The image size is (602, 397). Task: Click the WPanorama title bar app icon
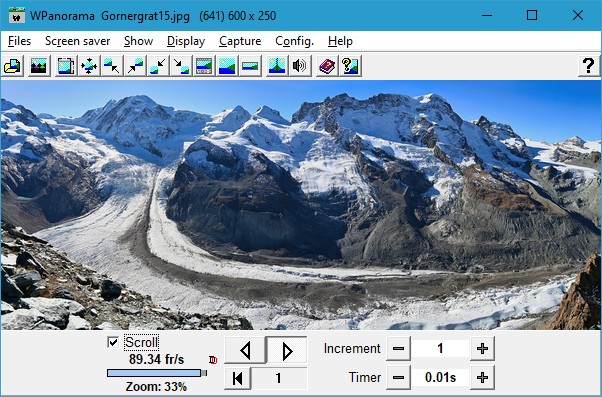point(17,16)
